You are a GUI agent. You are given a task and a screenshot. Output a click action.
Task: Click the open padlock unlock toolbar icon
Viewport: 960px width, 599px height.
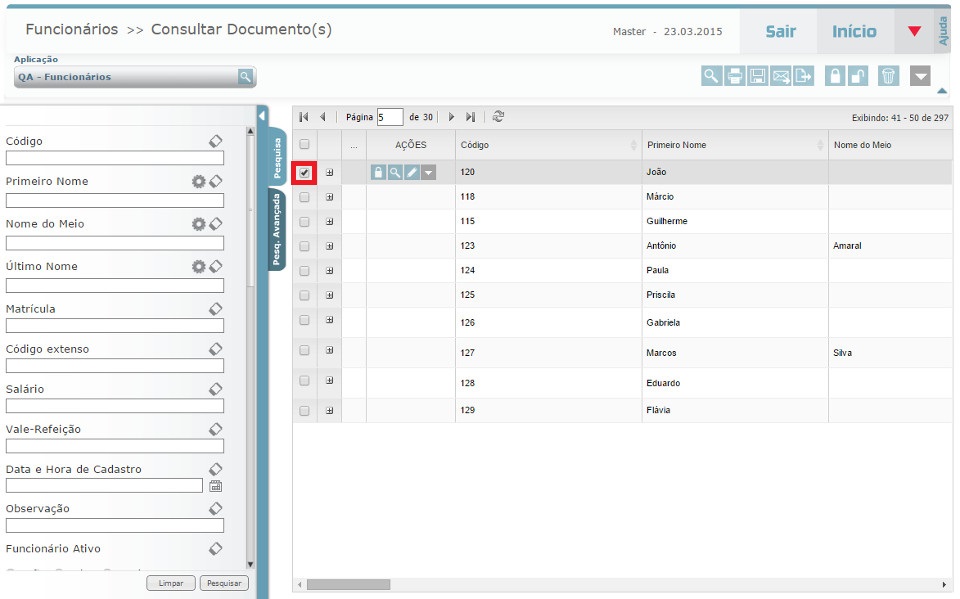(x=858, y=76)
